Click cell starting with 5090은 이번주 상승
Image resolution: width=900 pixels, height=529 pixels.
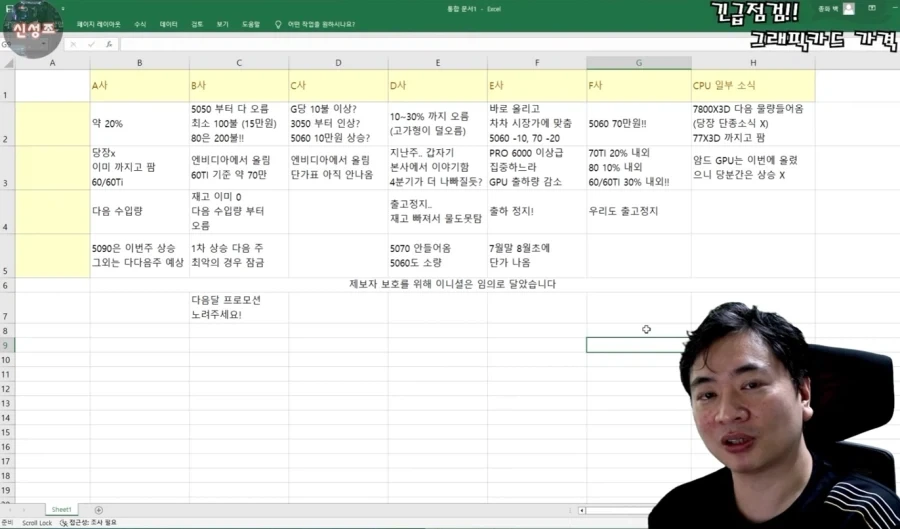[x=139, y=255]
